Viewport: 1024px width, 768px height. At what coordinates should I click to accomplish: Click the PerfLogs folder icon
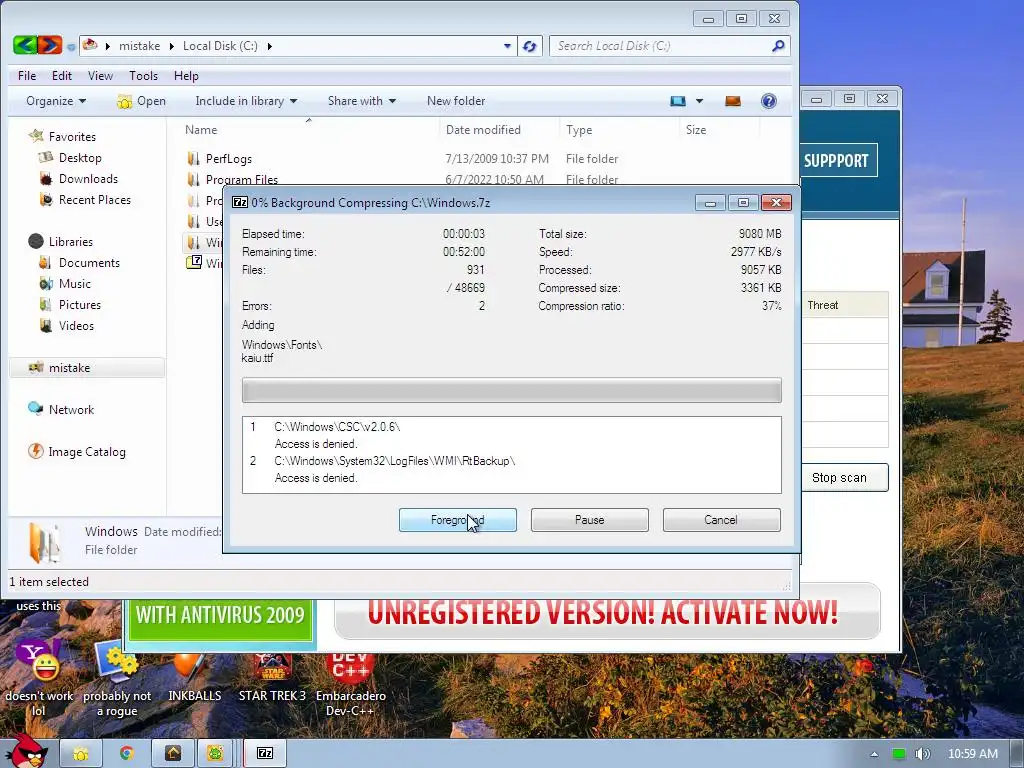pyautogui.click(x=193, y=158)
